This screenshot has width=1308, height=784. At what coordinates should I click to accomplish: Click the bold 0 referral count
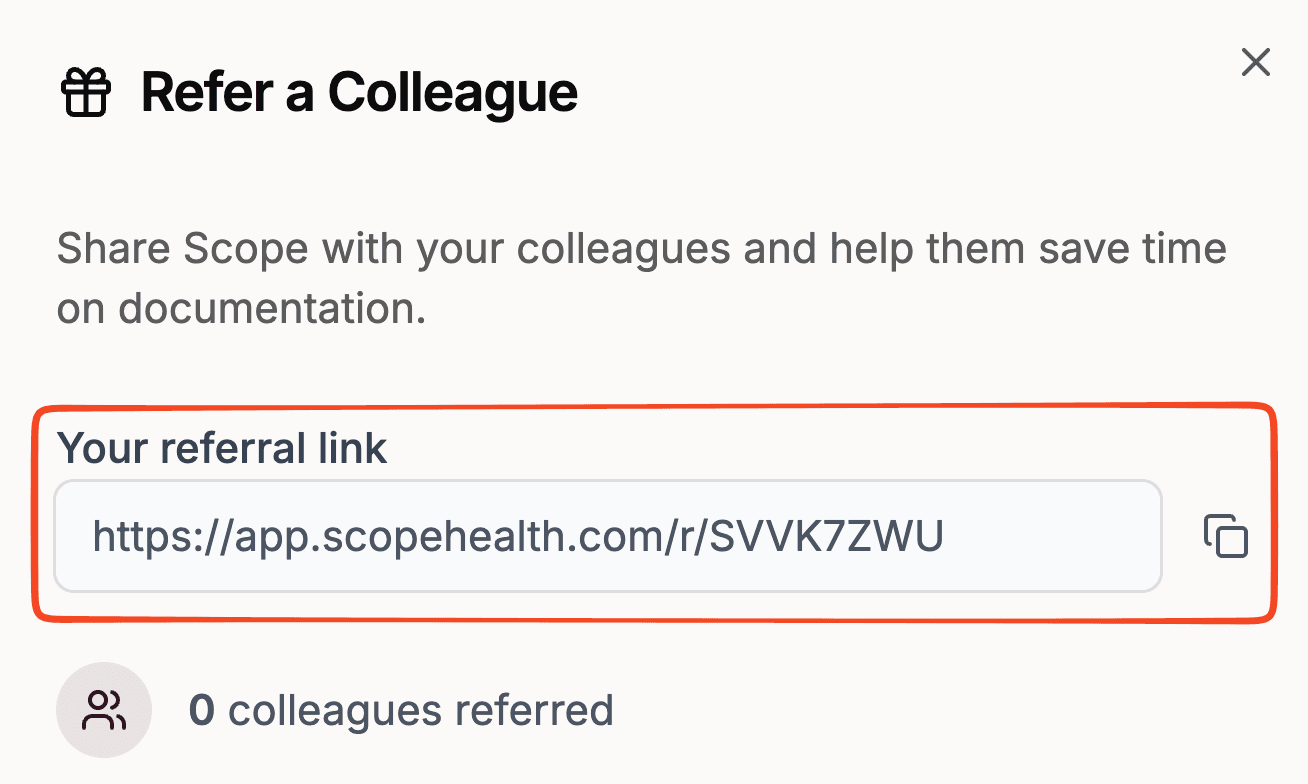point(201,710)
